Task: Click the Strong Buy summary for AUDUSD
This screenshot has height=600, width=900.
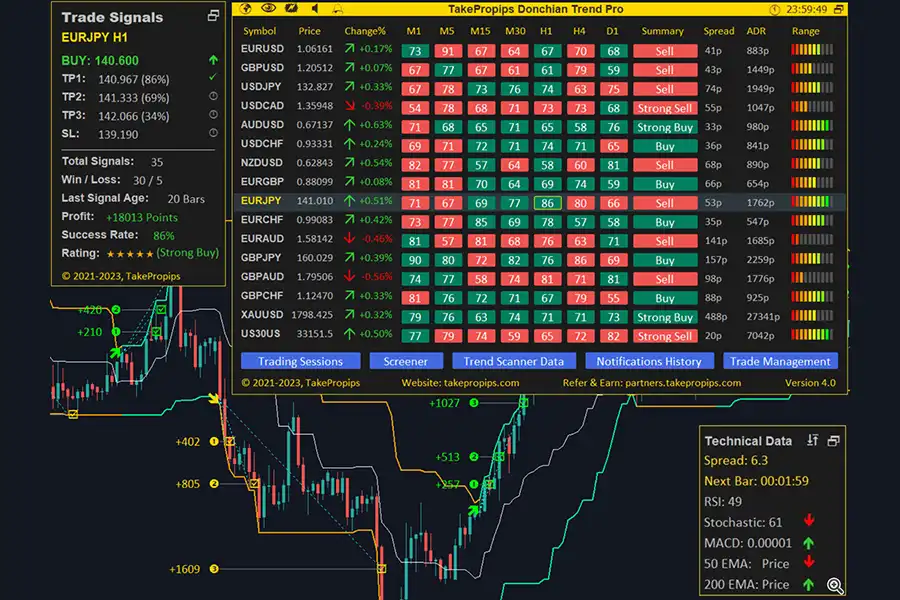Action: click(665, 127)
